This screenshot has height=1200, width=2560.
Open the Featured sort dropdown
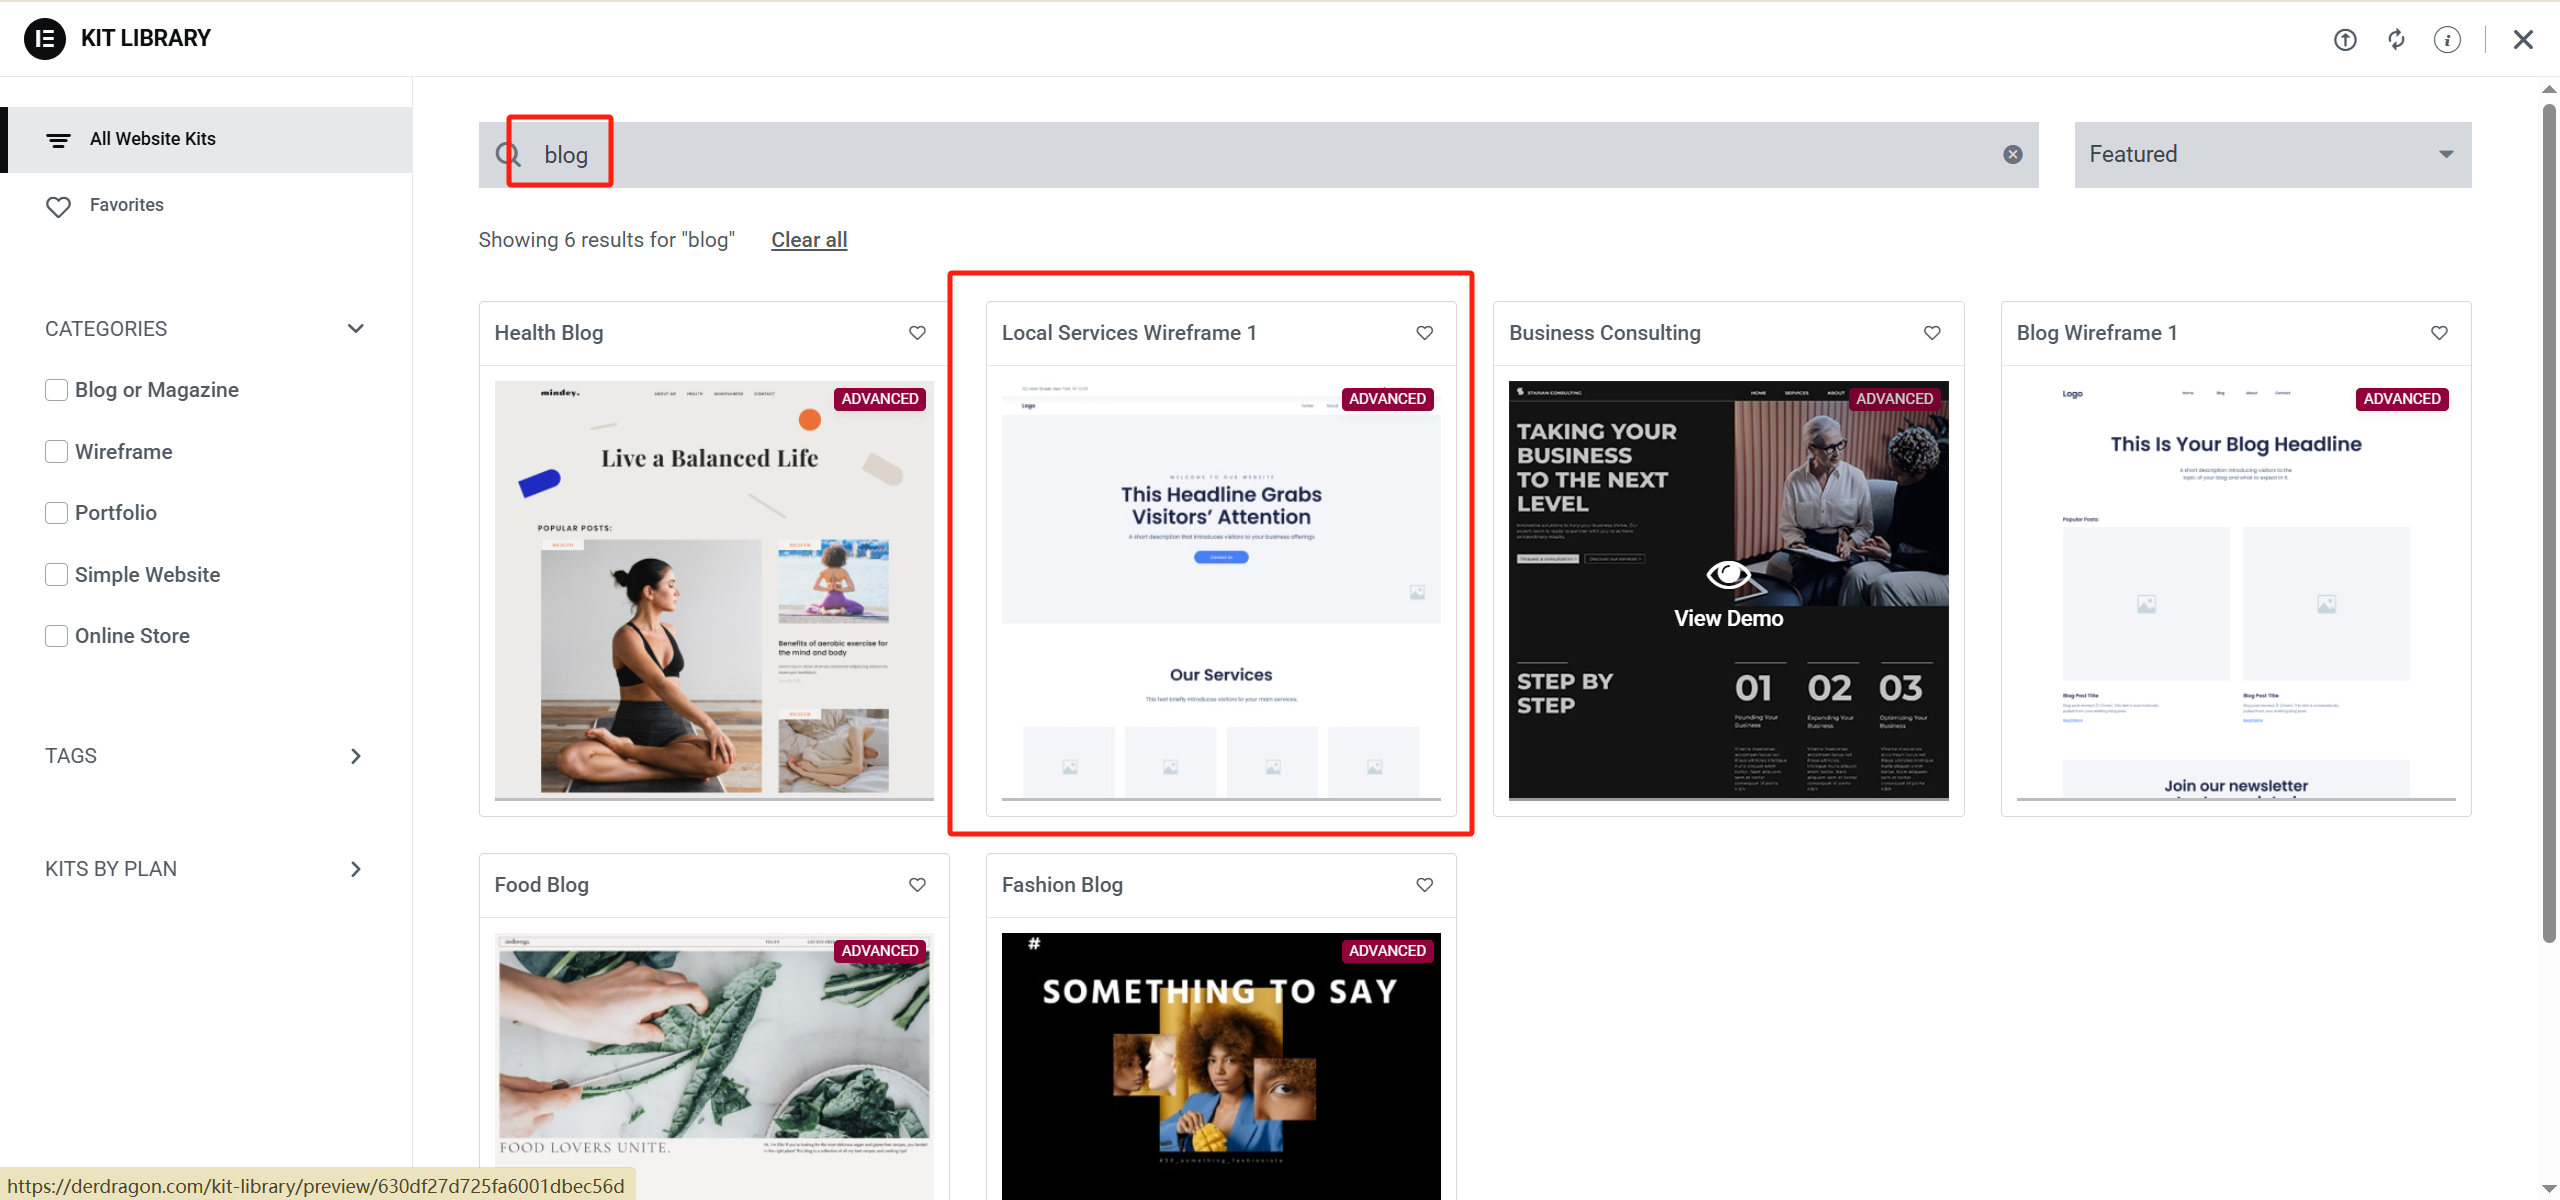point(2272,154)
